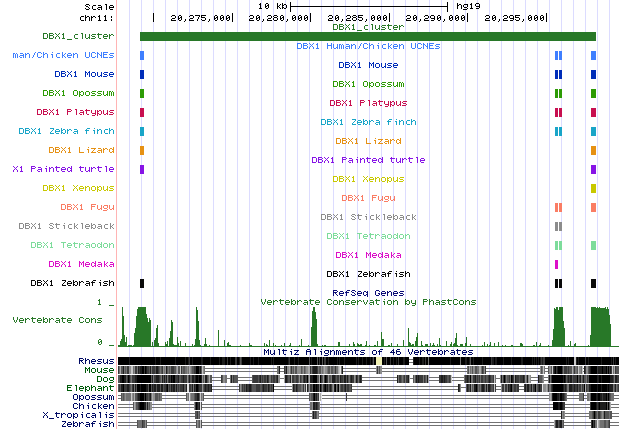This screenshot has width=620, height=429.
Task: Click the 'Vertebrate Cons' track label
Action: [57, 320]
